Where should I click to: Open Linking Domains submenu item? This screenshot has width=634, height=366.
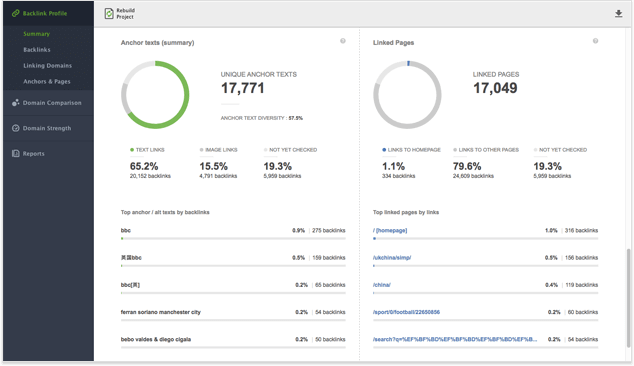coord(47,66)
